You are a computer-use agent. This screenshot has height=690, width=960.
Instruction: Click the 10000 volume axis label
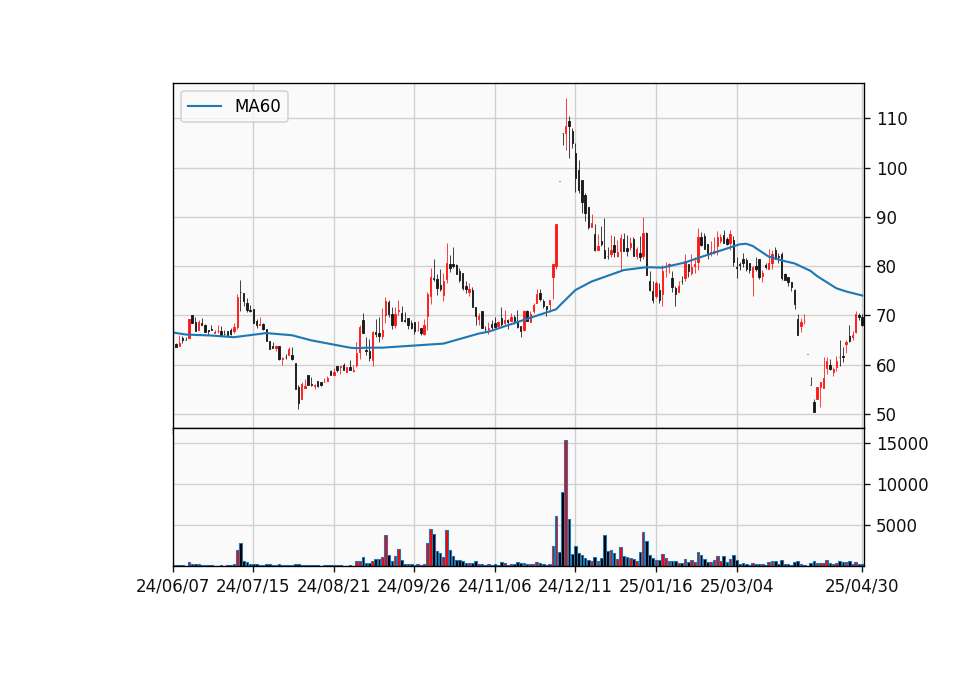(x=902, y=485)
